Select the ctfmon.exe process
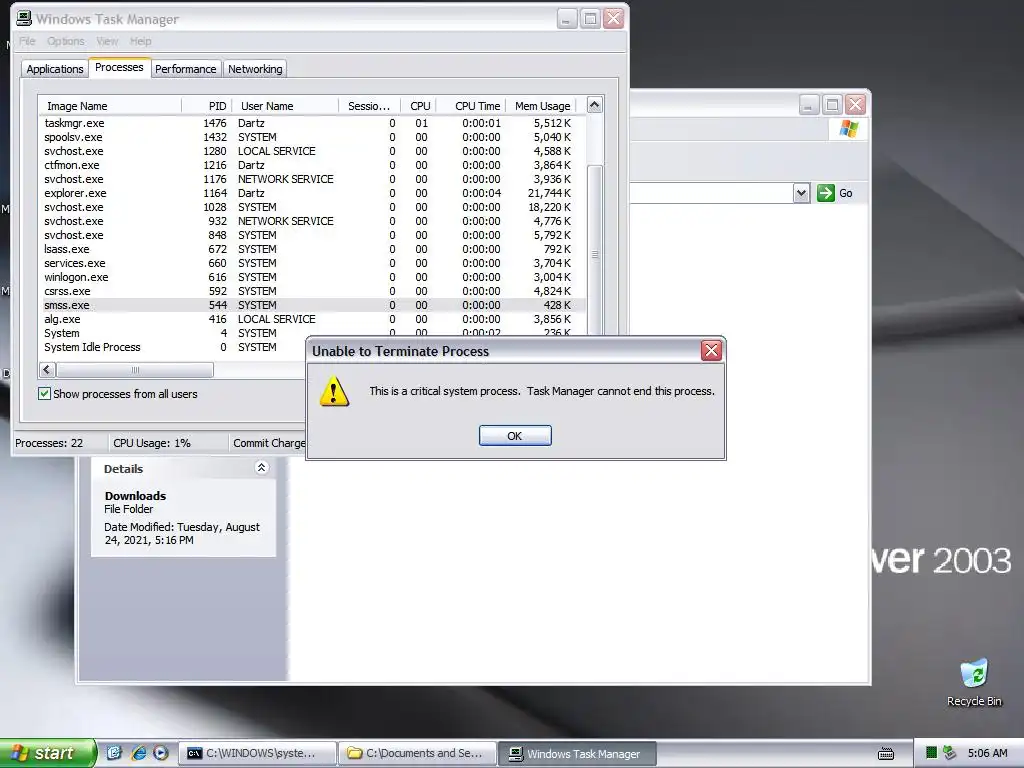This screenshot has width=1024, height=768. pyautogui.click(x=311, y=165)
